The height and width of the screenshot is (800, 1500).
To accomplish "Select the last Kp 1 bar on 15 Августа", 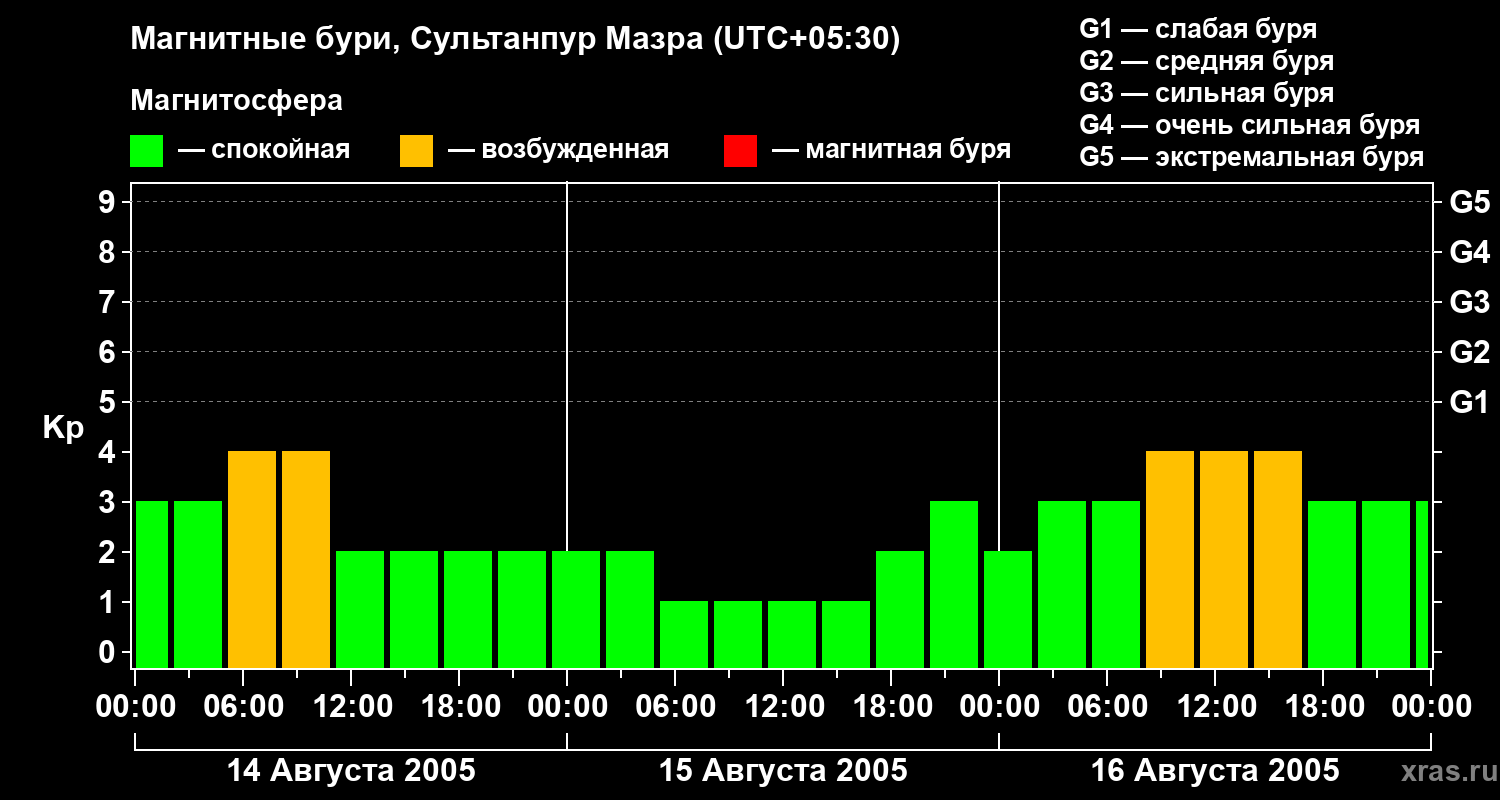I will point(846,635).
